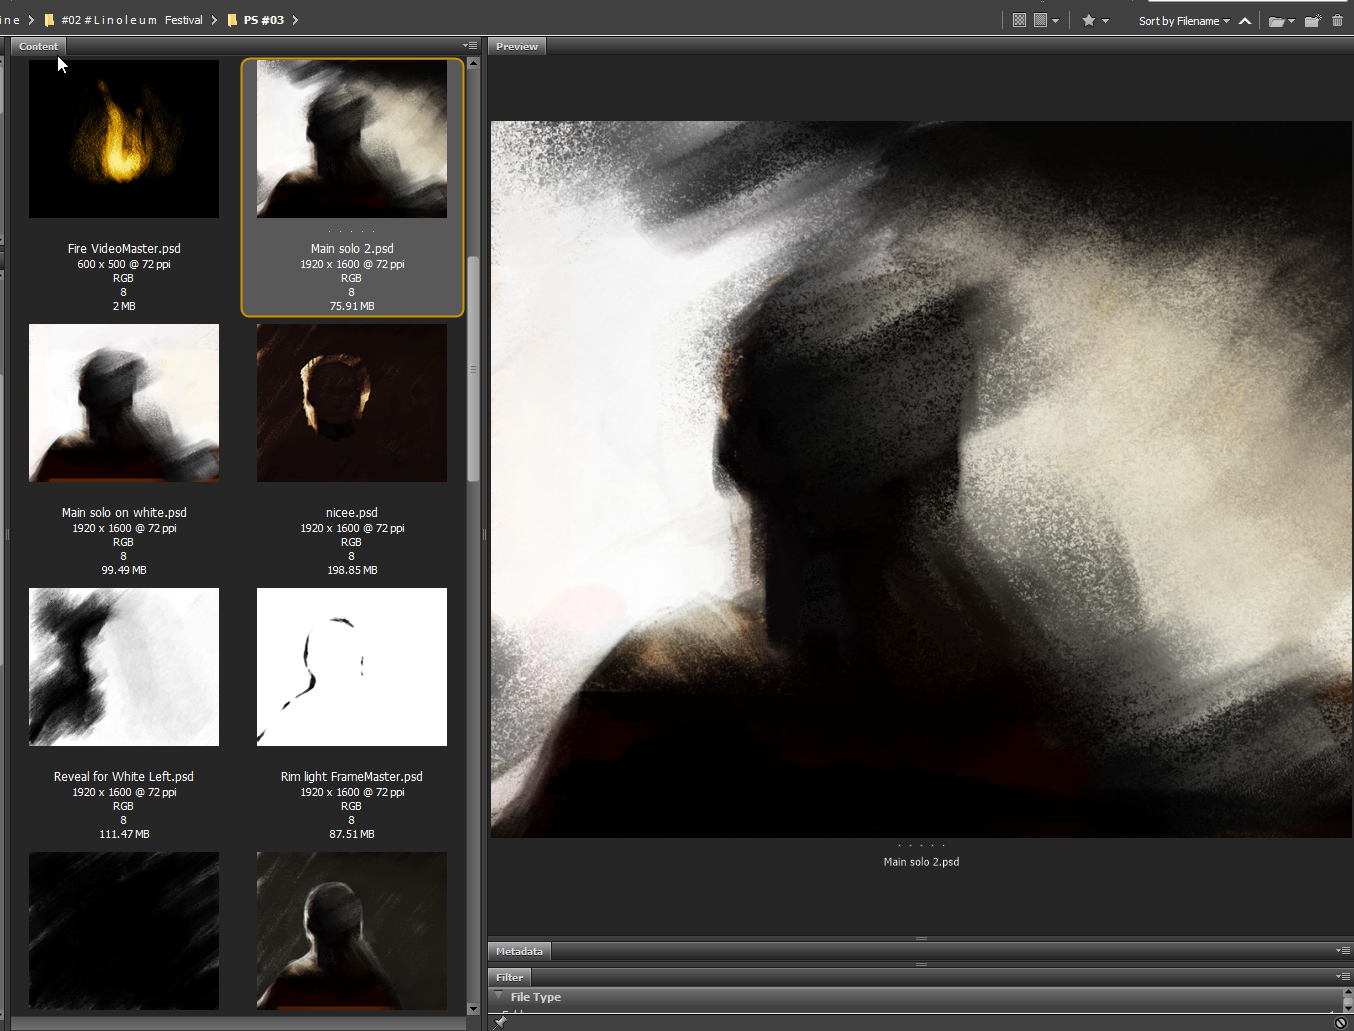Click the Main solo on white.psd file name

pyautogui.click(x=124, y=513)
